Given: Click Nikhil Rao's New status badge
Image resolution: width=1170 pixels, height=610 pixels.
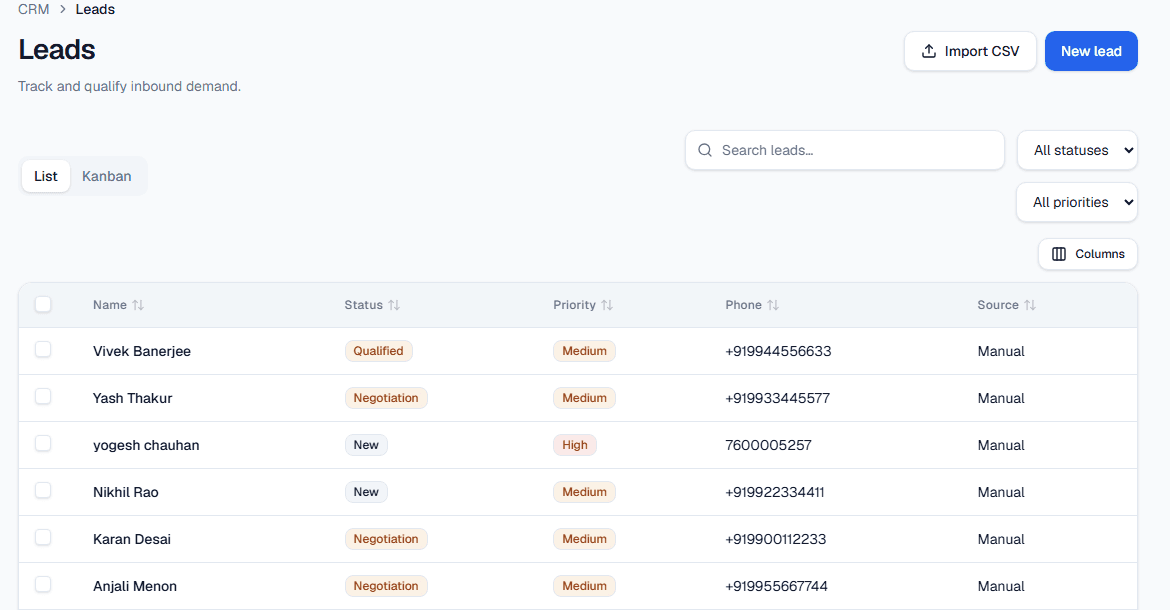Looking at the screenshot, I should pos(366,492).
